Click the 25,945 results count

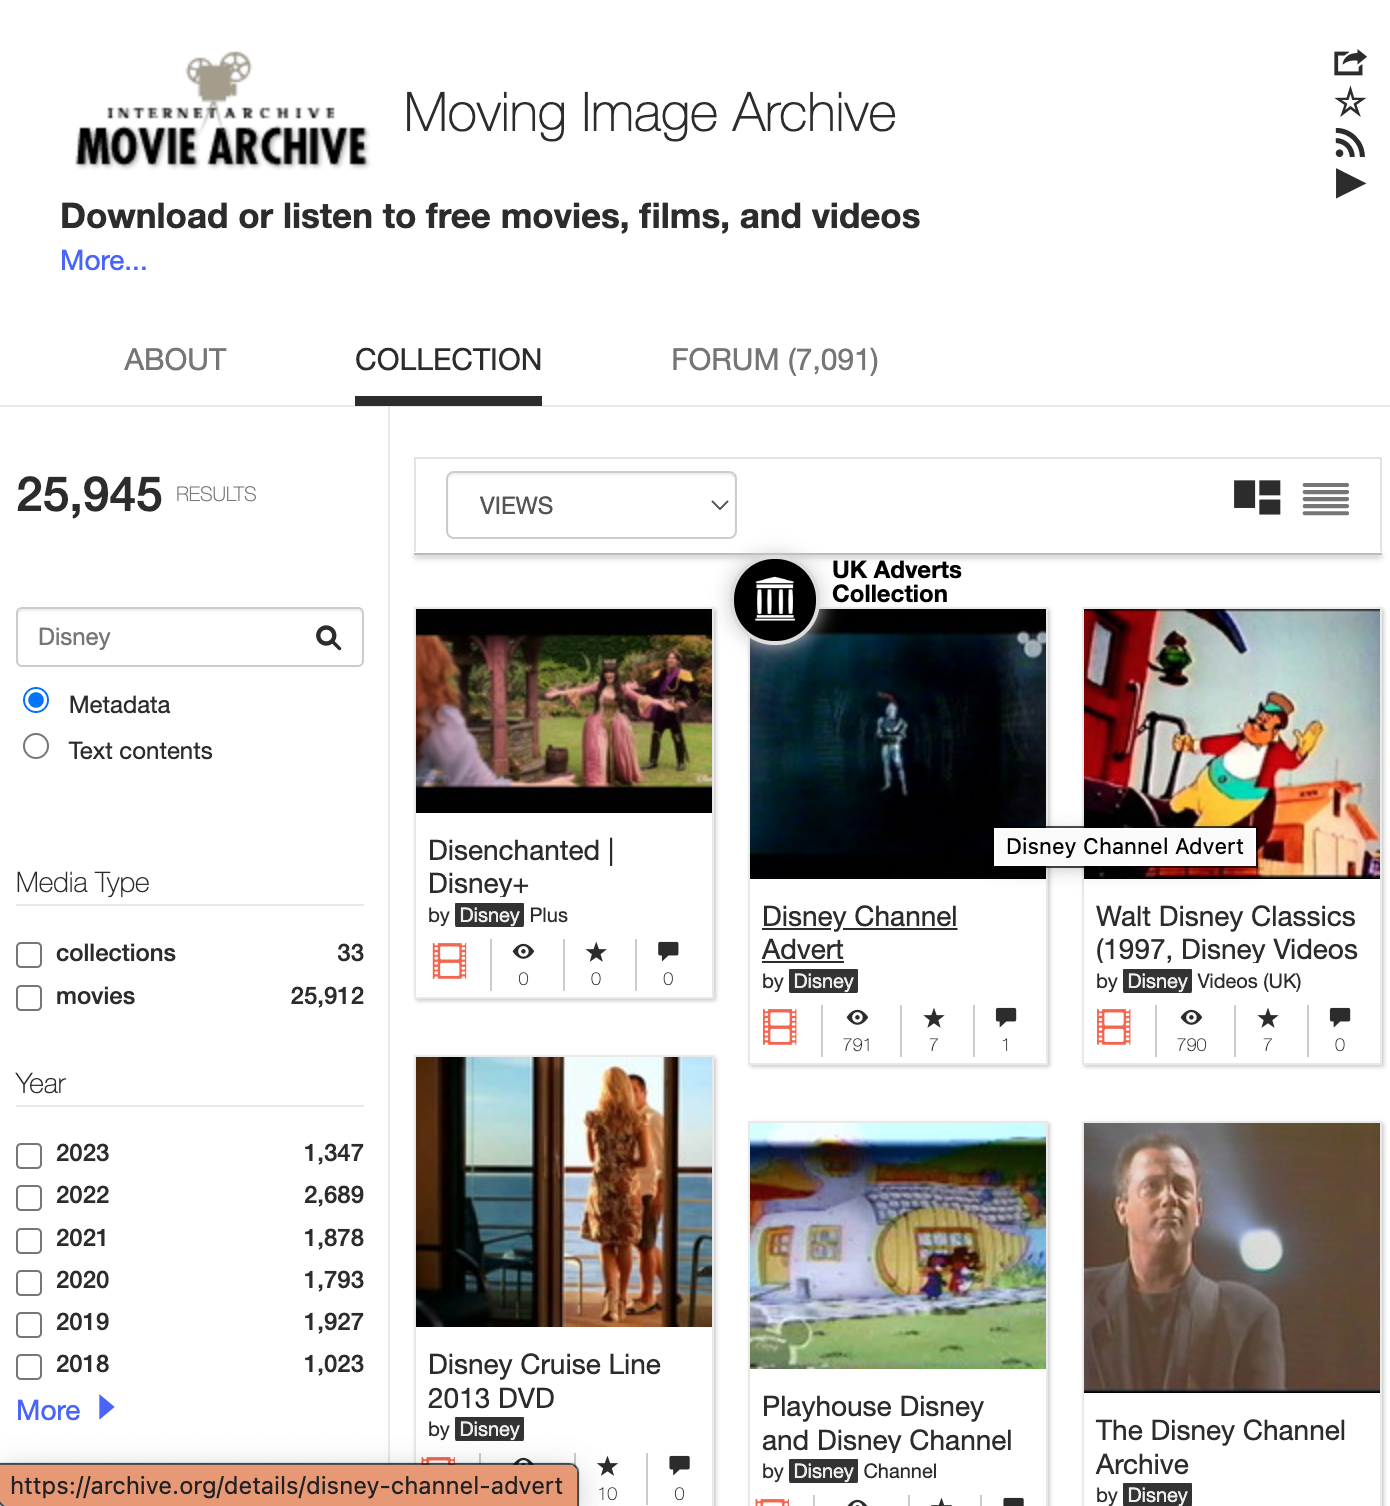[89, 495]
